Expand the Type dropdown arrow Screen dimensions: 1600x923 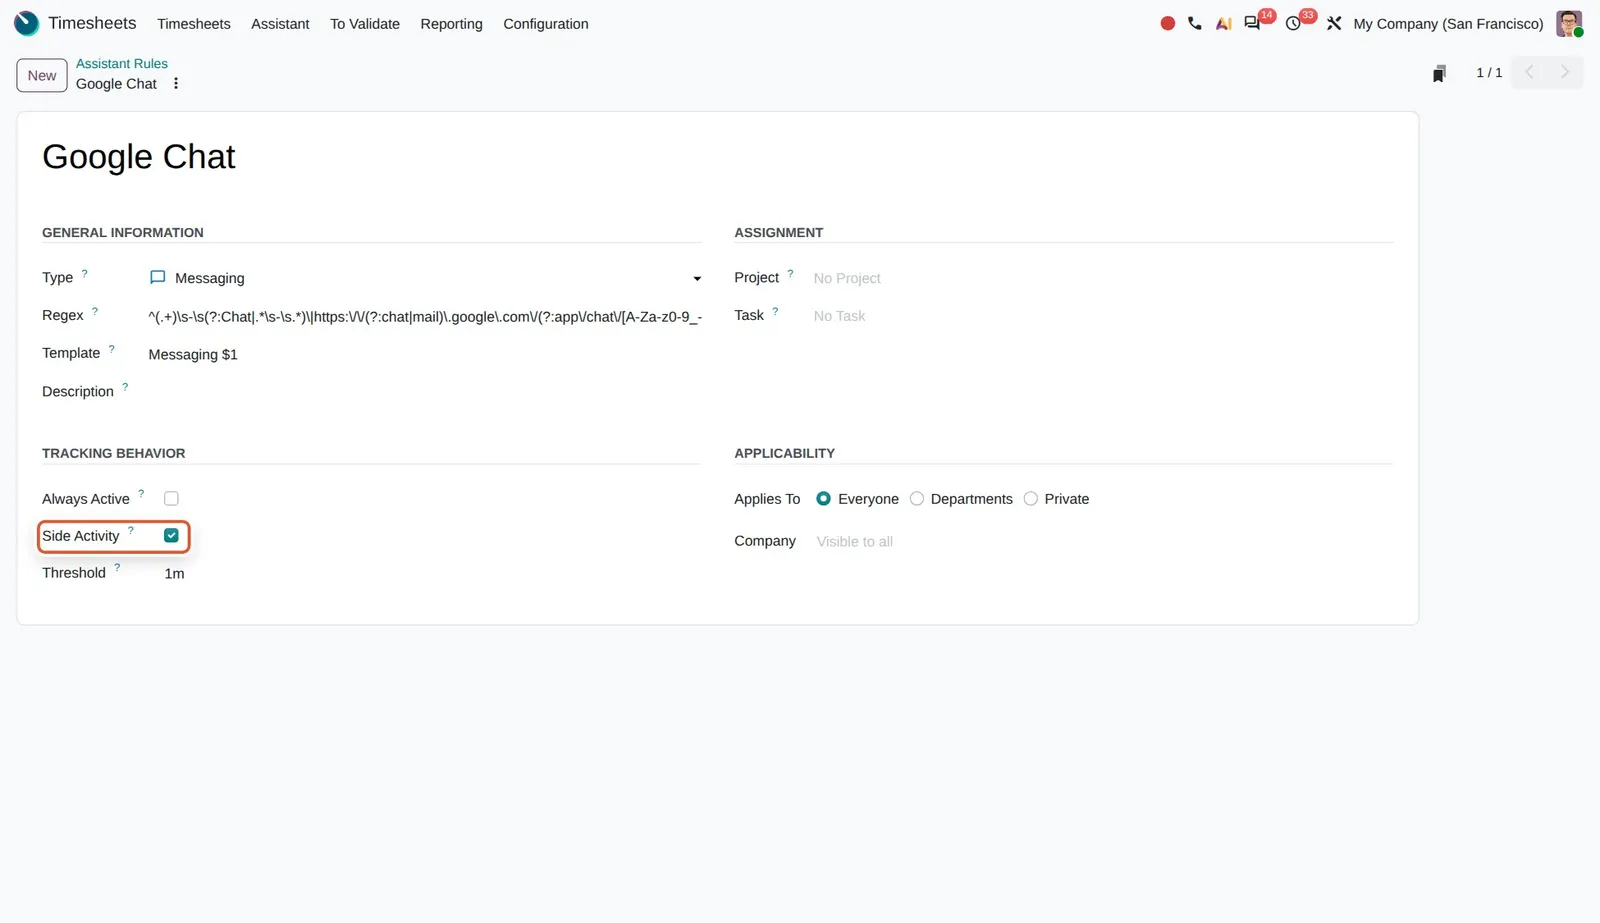pos(697,279)
